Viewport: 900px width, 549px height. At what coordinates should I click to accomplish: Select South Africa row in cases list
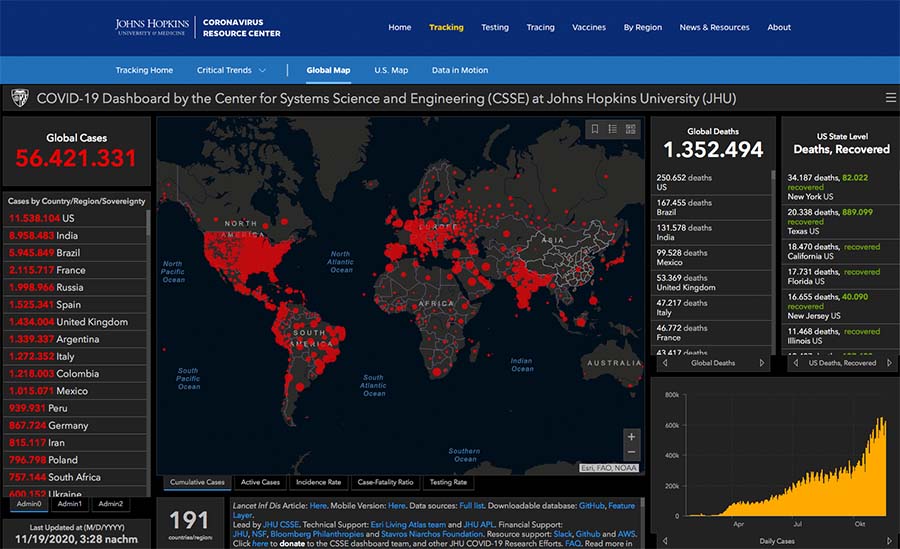point(75,477)
